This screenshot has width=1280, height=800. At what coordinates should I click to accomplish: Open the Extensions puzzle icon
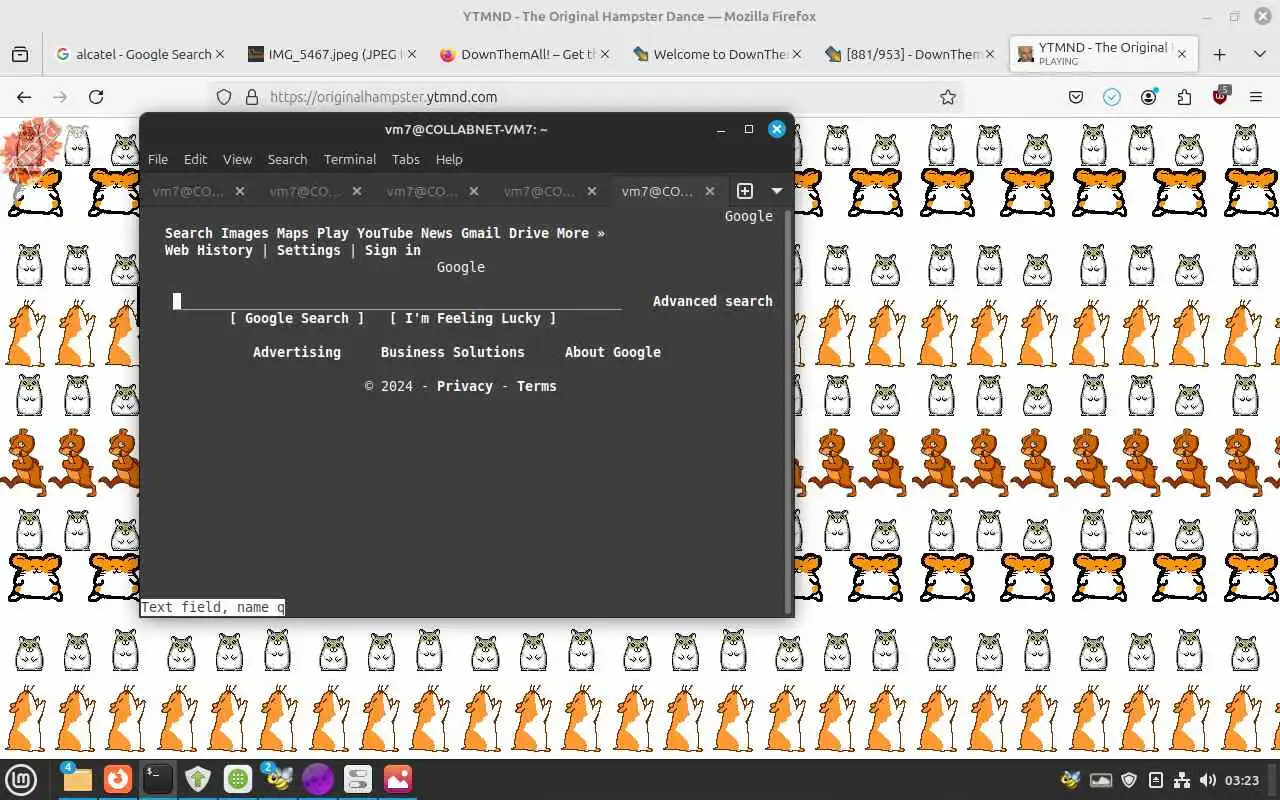(1185, 97)
